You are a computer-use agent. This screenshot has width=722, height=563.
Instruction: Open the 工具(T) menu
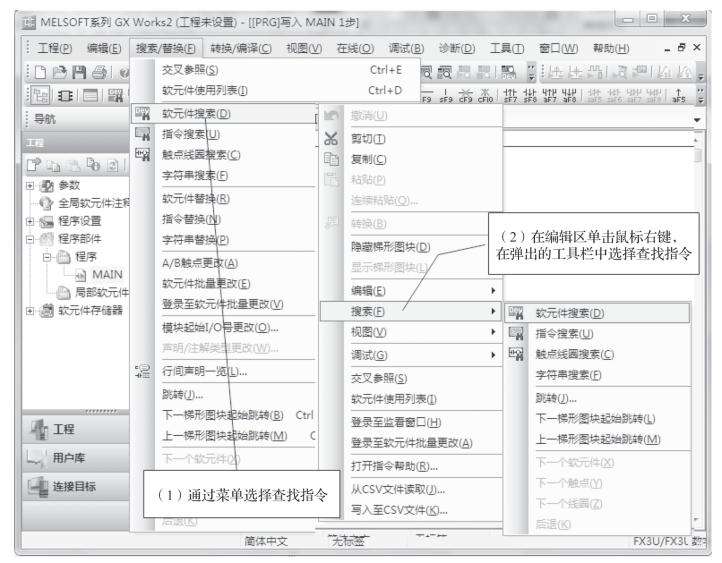[507, 48]
